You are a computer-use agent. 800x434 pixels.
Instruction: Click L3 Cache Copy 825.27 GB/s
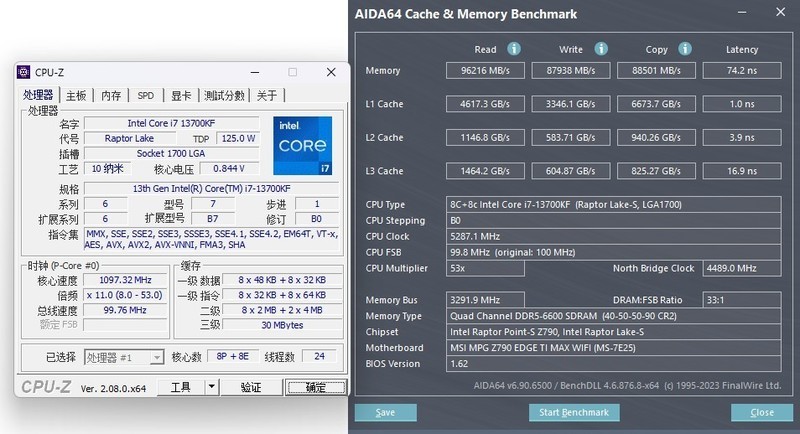click(x=656, y=171)
